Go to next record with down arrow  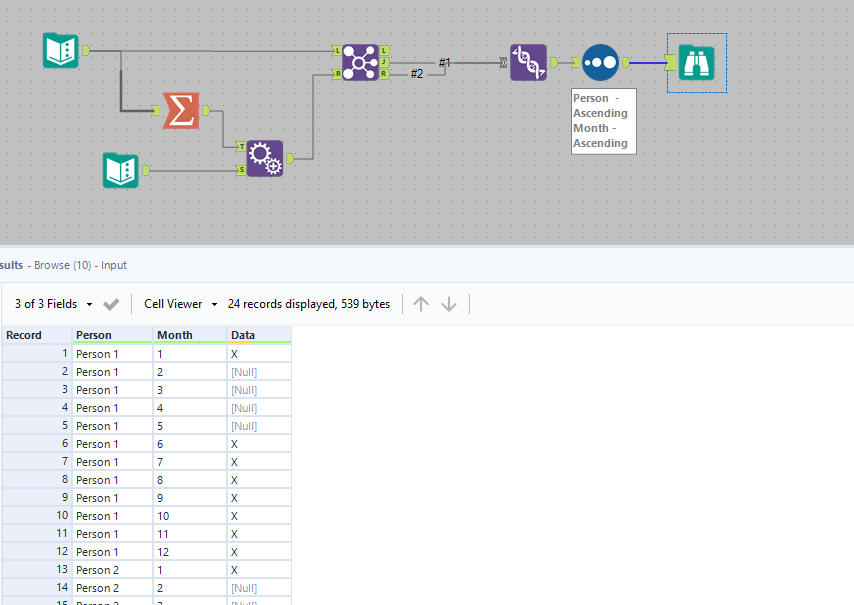click(449, 304)
